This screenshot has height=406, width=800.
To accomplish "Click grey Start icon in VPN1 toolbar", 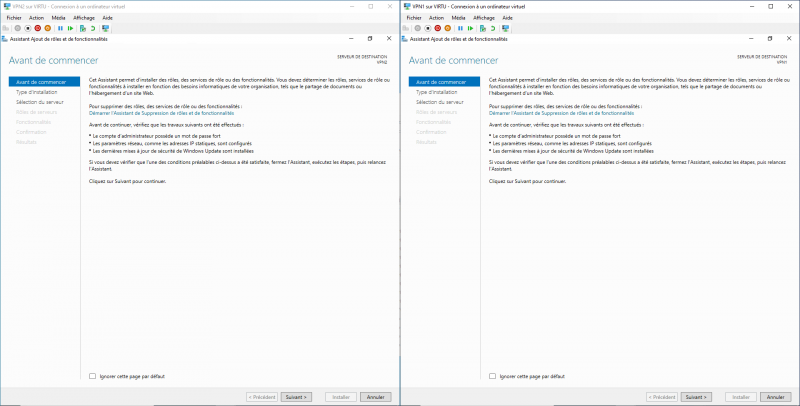I will coord(418,28).
